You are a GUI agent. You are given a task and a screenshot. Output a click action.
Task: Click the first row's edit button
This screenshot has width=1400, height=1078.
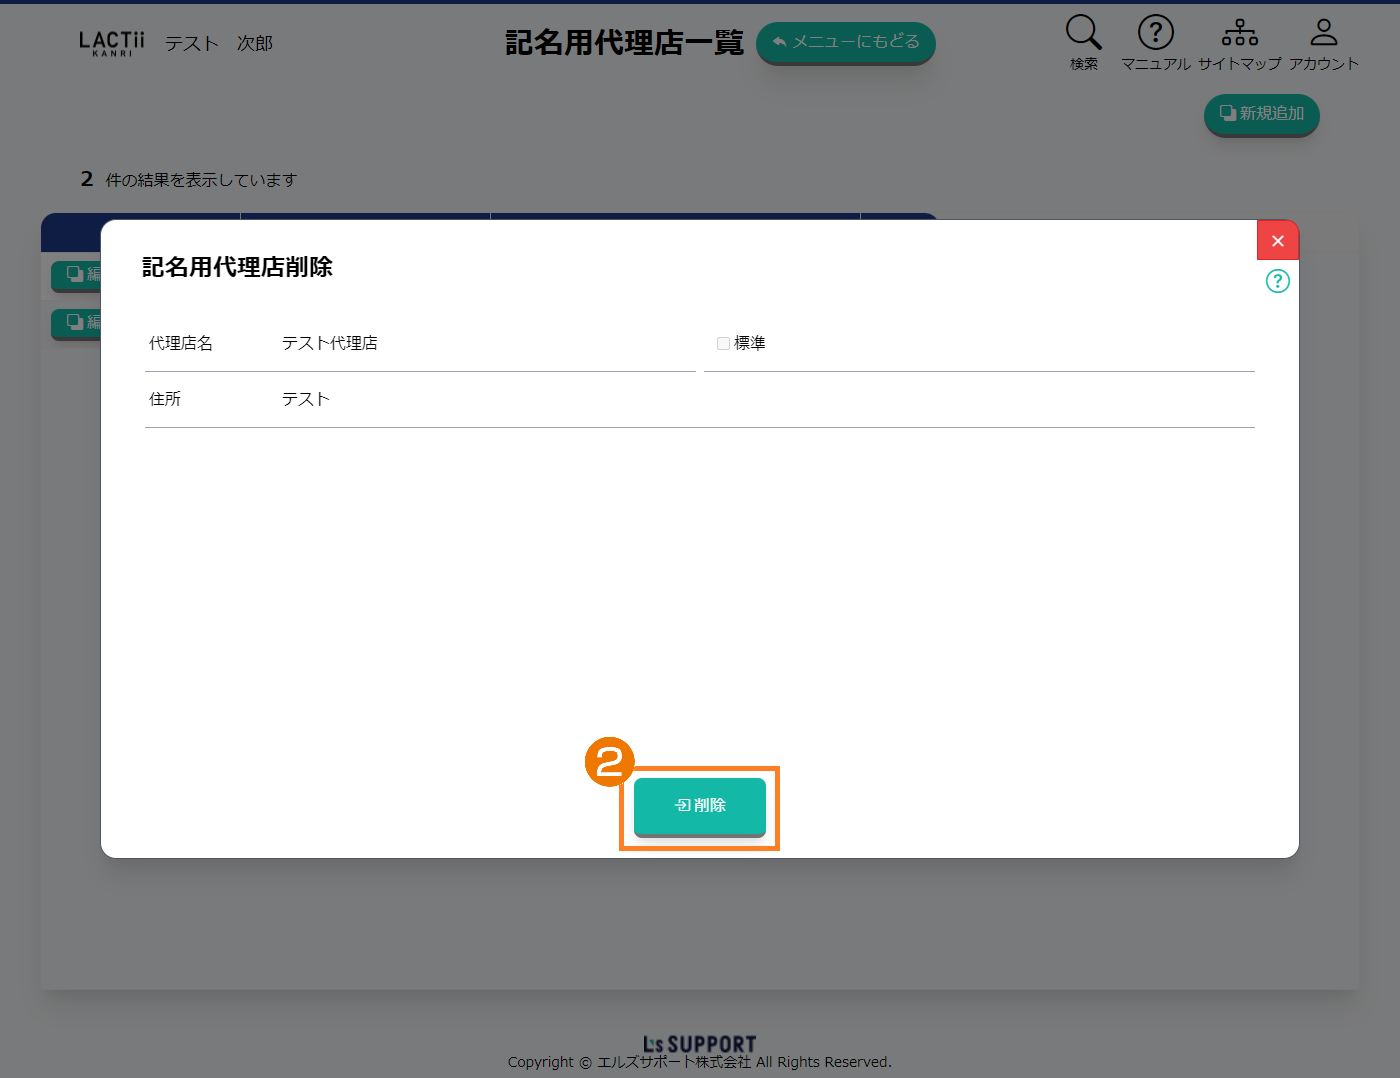(x=77, y=274)
